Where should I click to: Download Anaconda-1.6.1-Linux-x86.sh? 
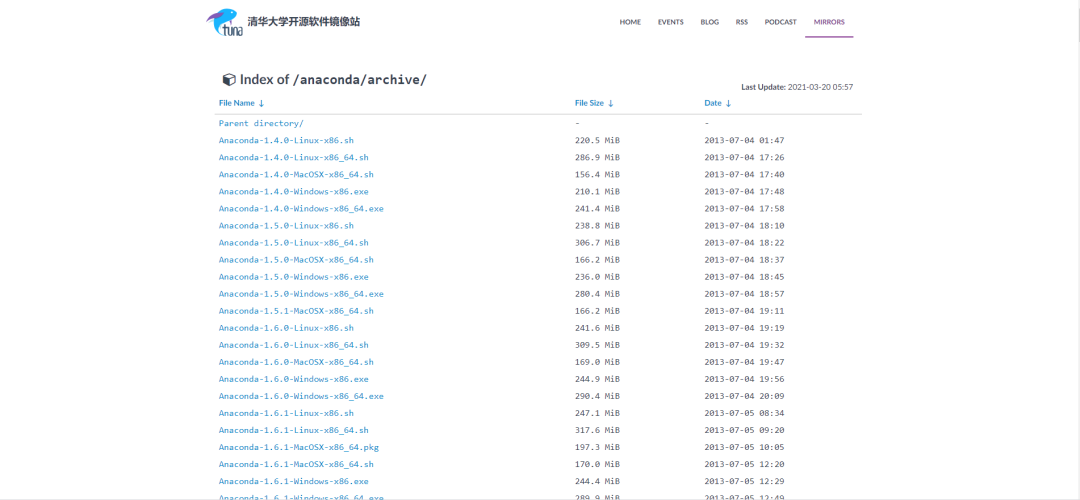coord(287,413)
